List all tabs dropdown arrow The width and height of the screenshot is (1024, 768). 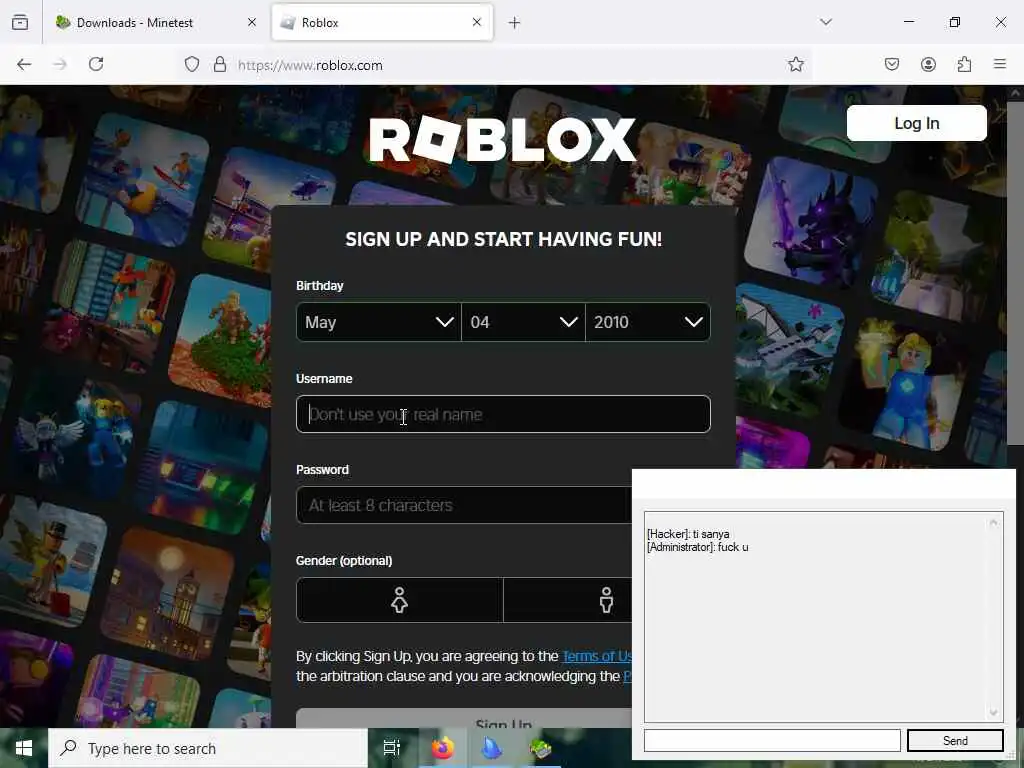(x=826, y=22)
